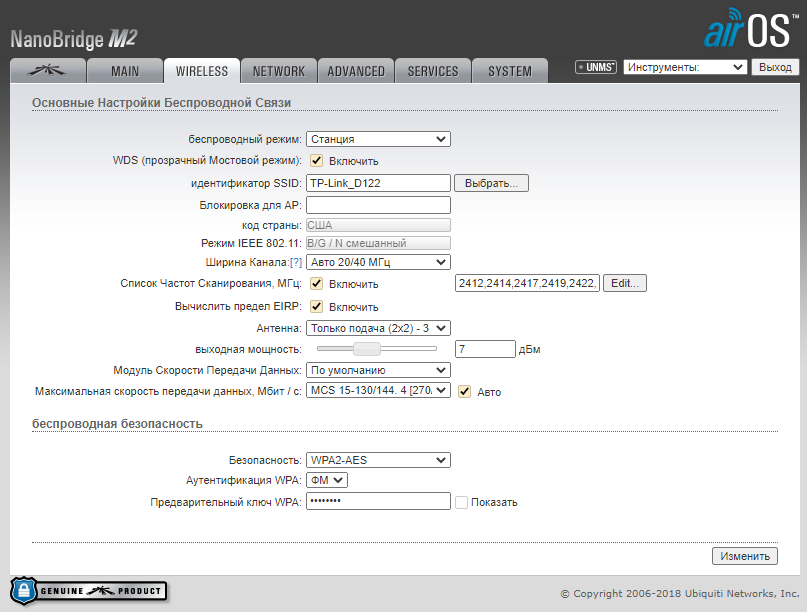Uncheck Авто max data rate checkbox

464,392
